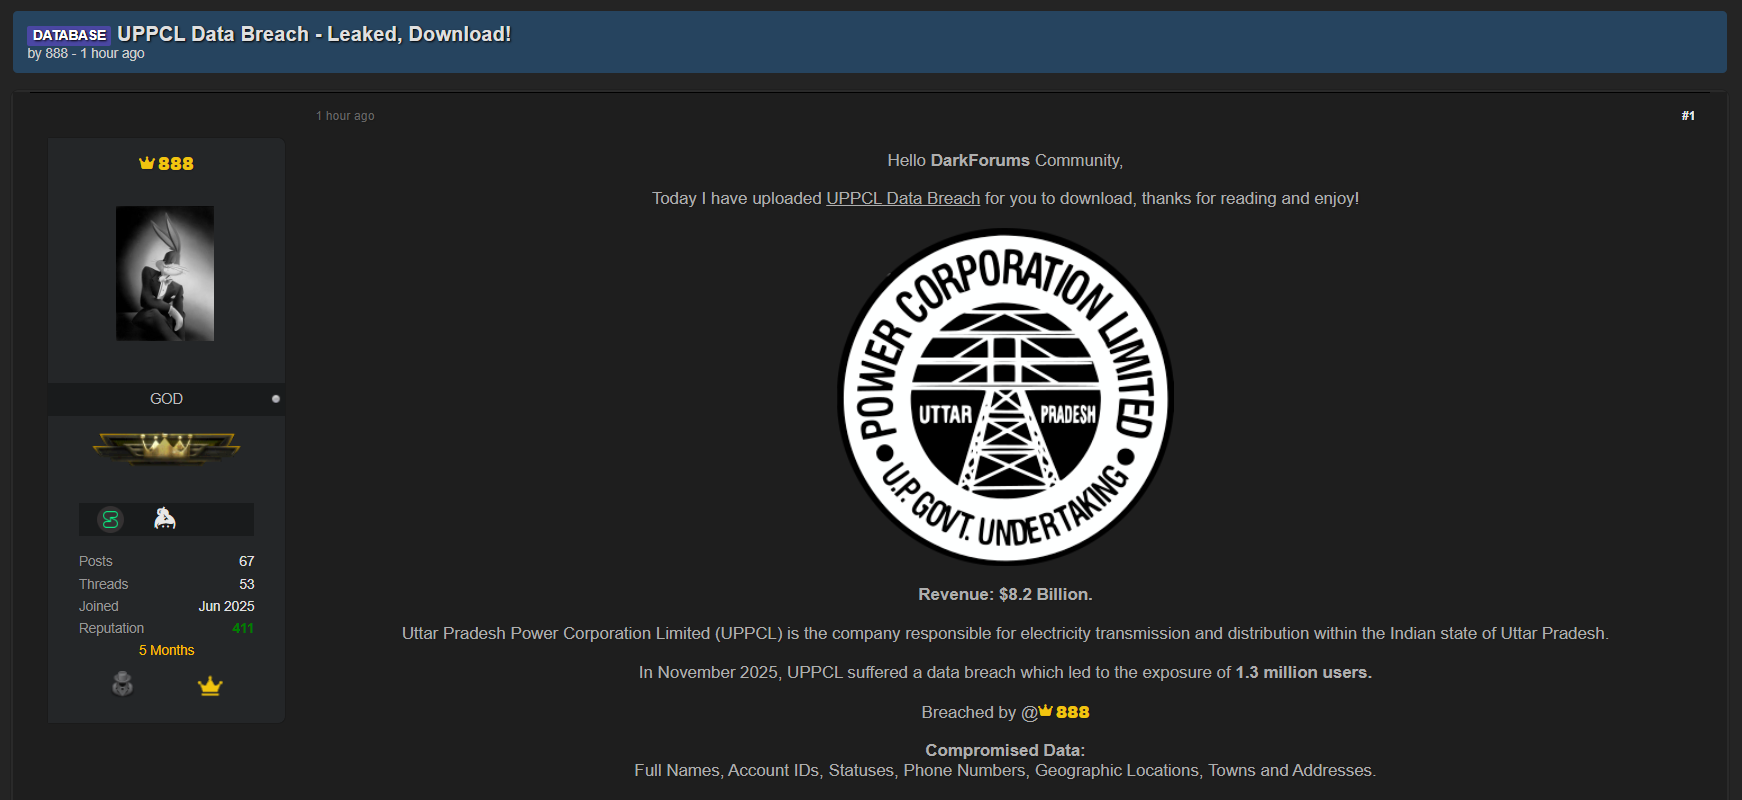This screenshot has width=1742, height=800.
Task: Click the gray status dot beside GOD
Action: pyautogui.click(x=276, y=399)
